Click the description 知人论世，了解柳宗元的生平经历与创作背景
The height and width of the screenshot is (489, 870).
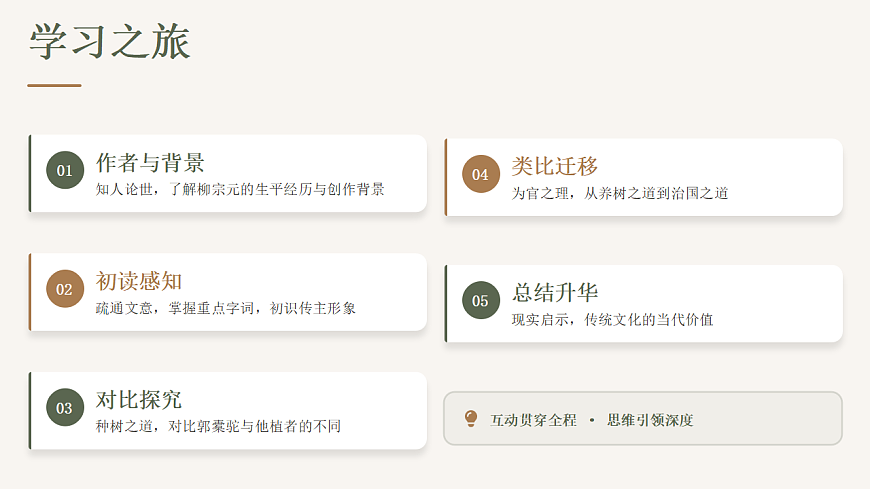(x=240, y=189)
